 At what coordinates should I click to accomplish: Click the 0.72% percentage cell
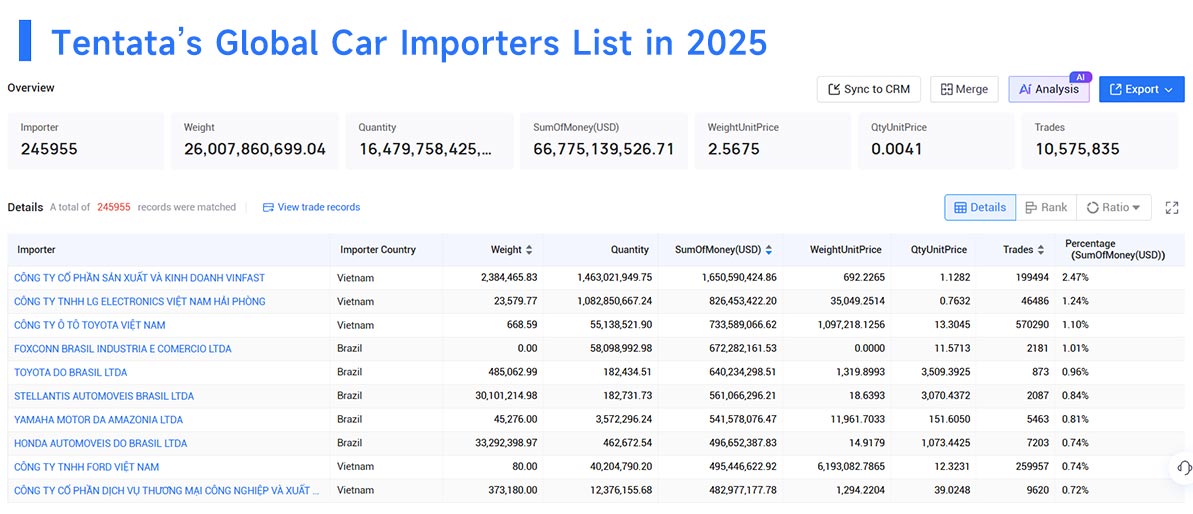[1075, 490]
